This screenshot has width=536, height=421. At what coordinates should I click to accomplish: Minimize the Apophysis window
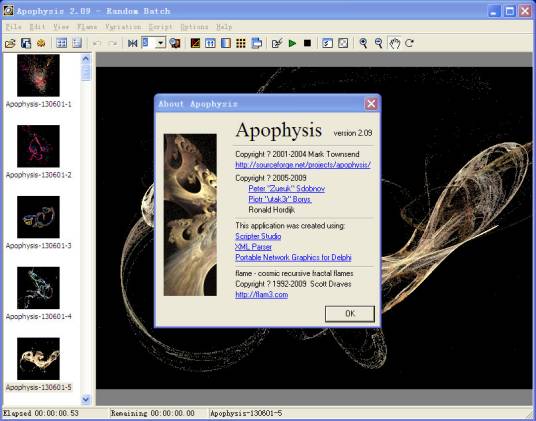tap(494, 11)
